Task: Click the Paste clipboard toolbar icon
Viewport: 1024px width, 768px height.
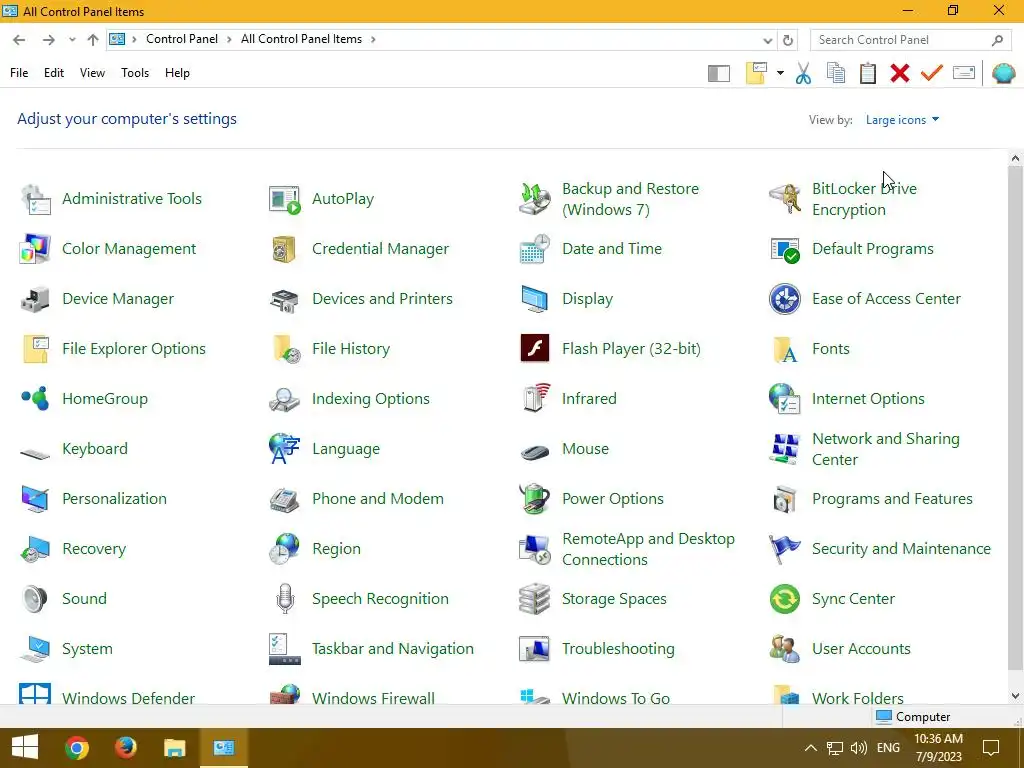Action: coord(868,73)
